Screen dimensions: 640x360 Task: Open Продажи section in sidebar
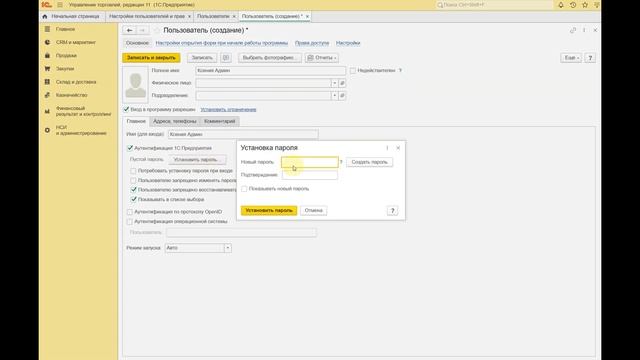pos(66,55)
